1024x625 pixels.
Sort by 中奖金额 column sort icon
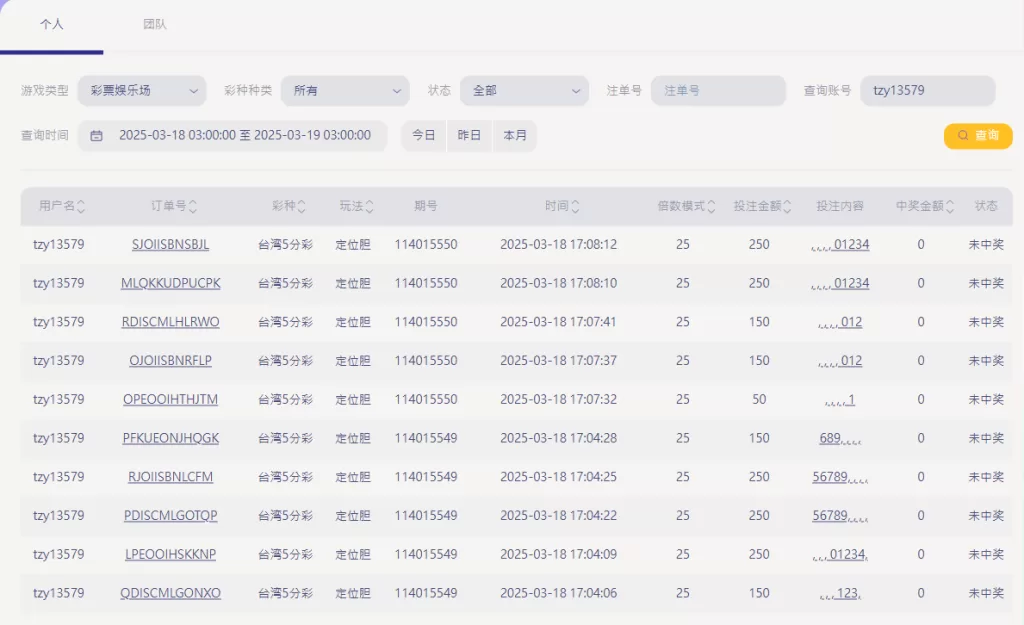pos(950,207)
